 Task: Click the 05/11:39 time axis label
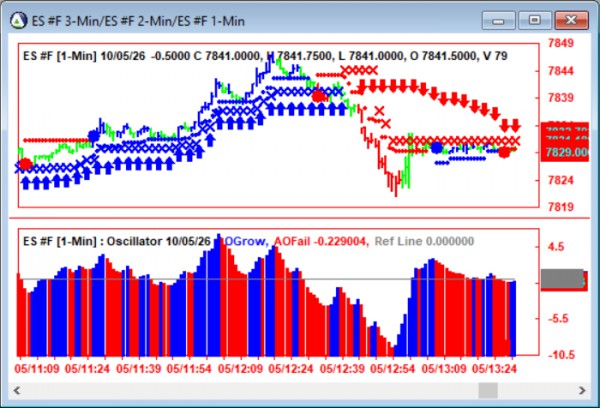139,369
